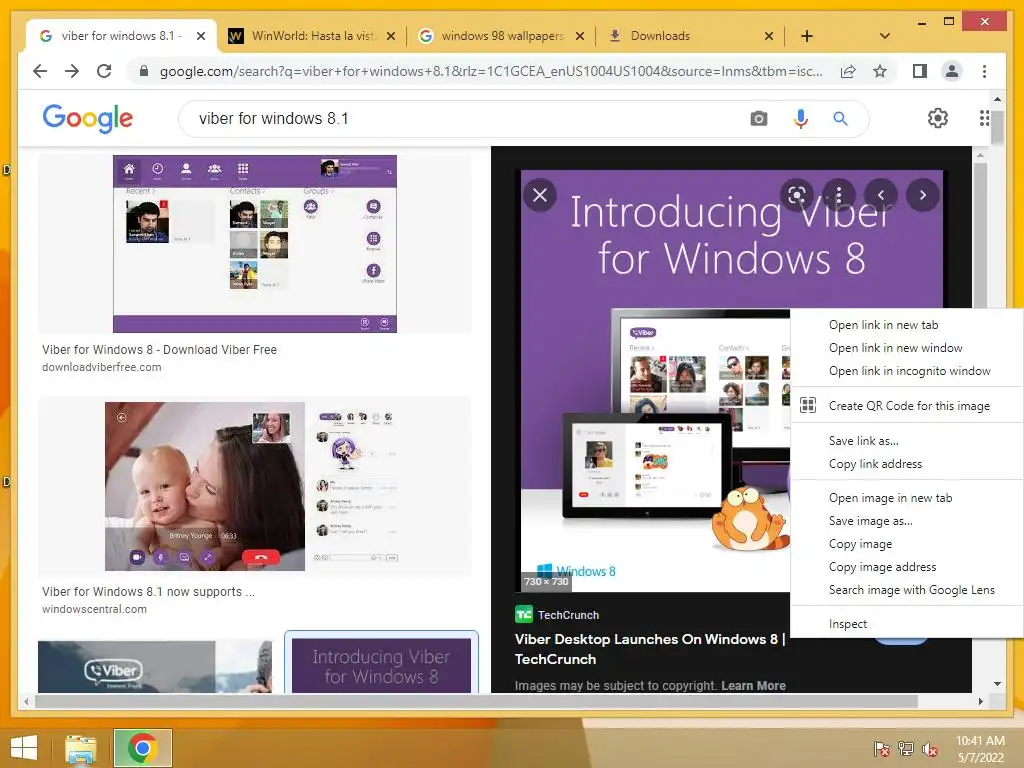The image size is (1024, 768).
Task: Reload the current page
Action: 104,71
